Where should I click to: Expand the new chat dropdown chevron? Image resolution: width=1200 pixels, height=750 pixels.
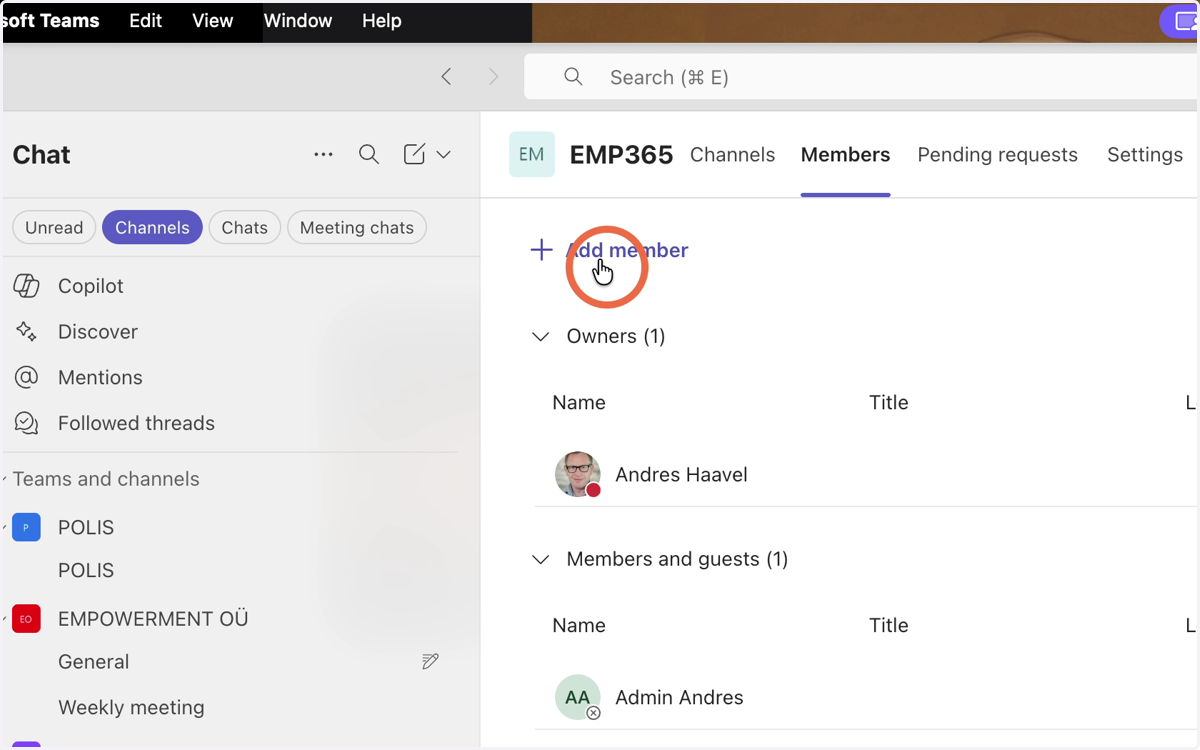[443, 155]
